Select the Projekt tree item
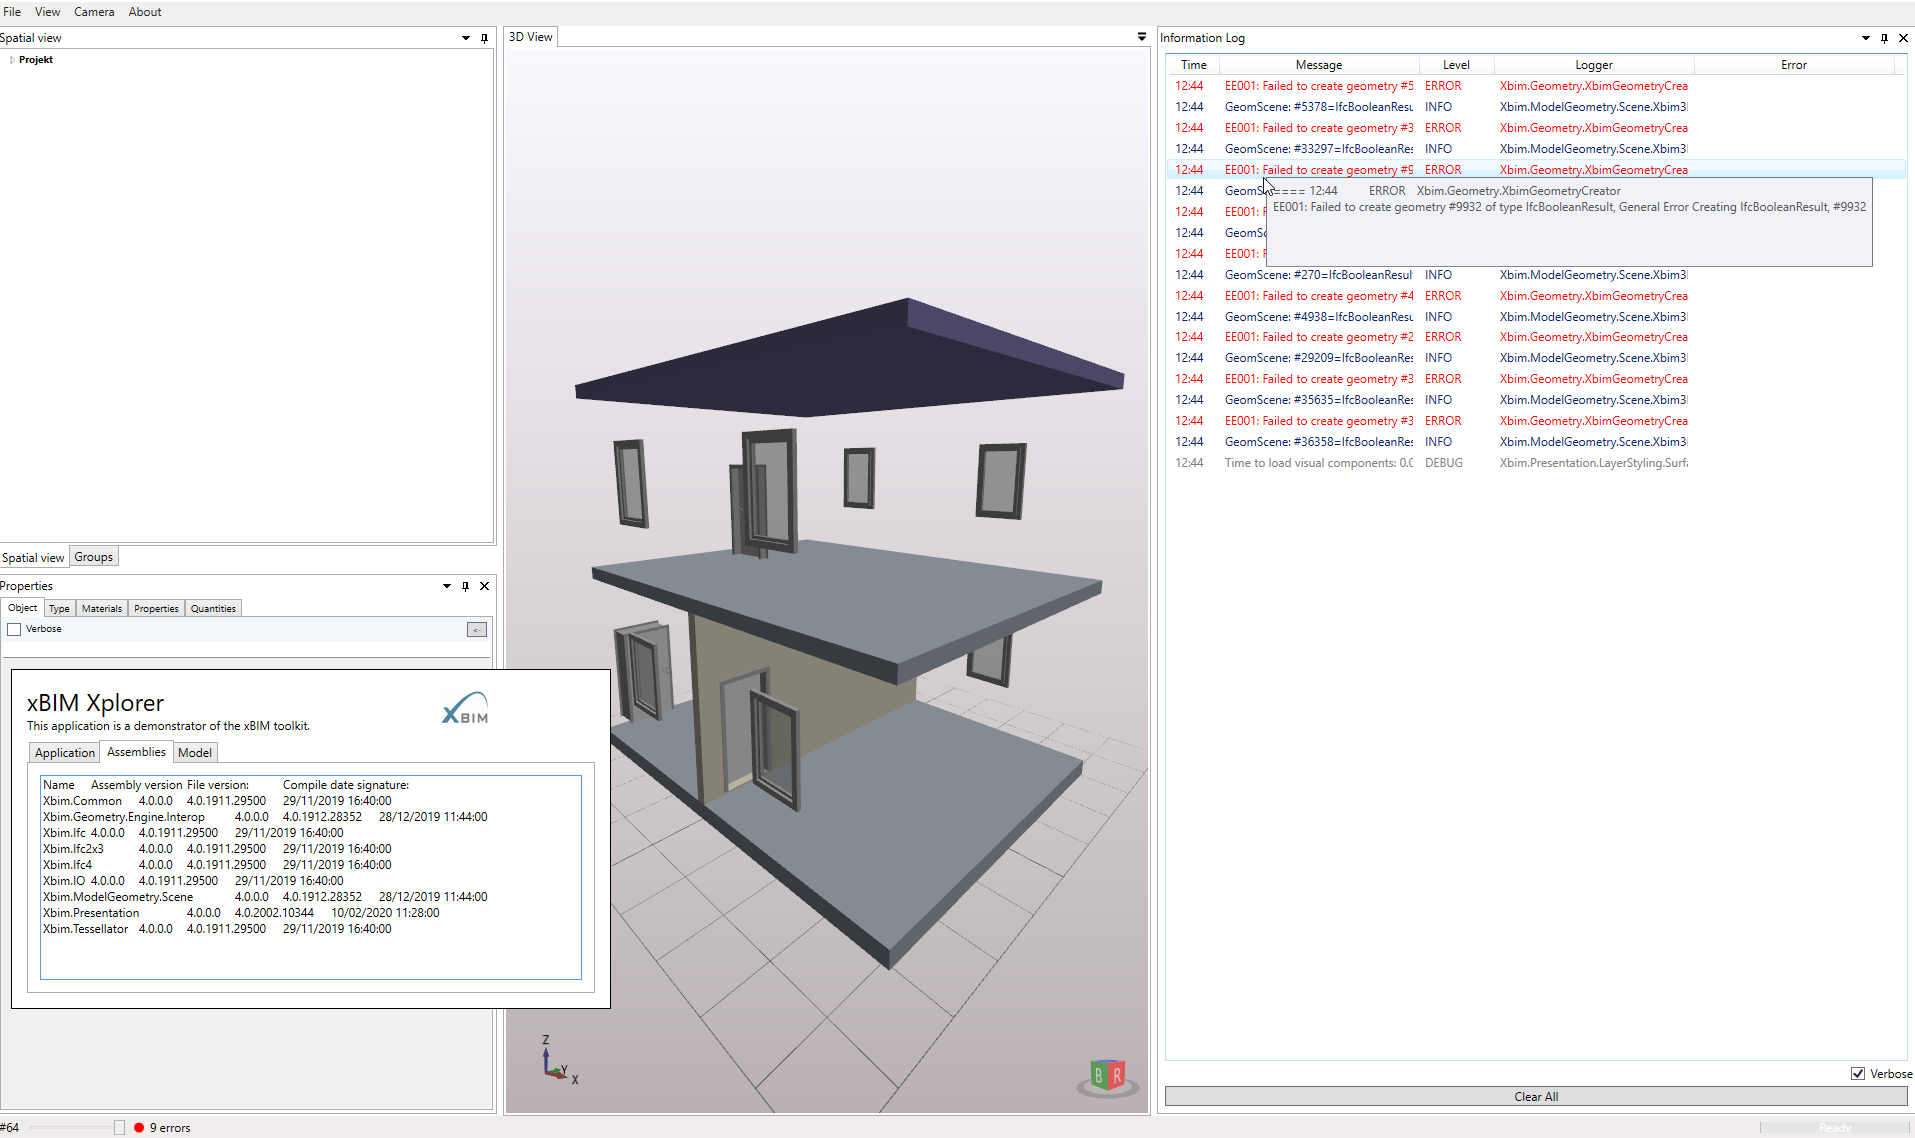Viewport: 1915px width, 1138px height. [36, 60]
